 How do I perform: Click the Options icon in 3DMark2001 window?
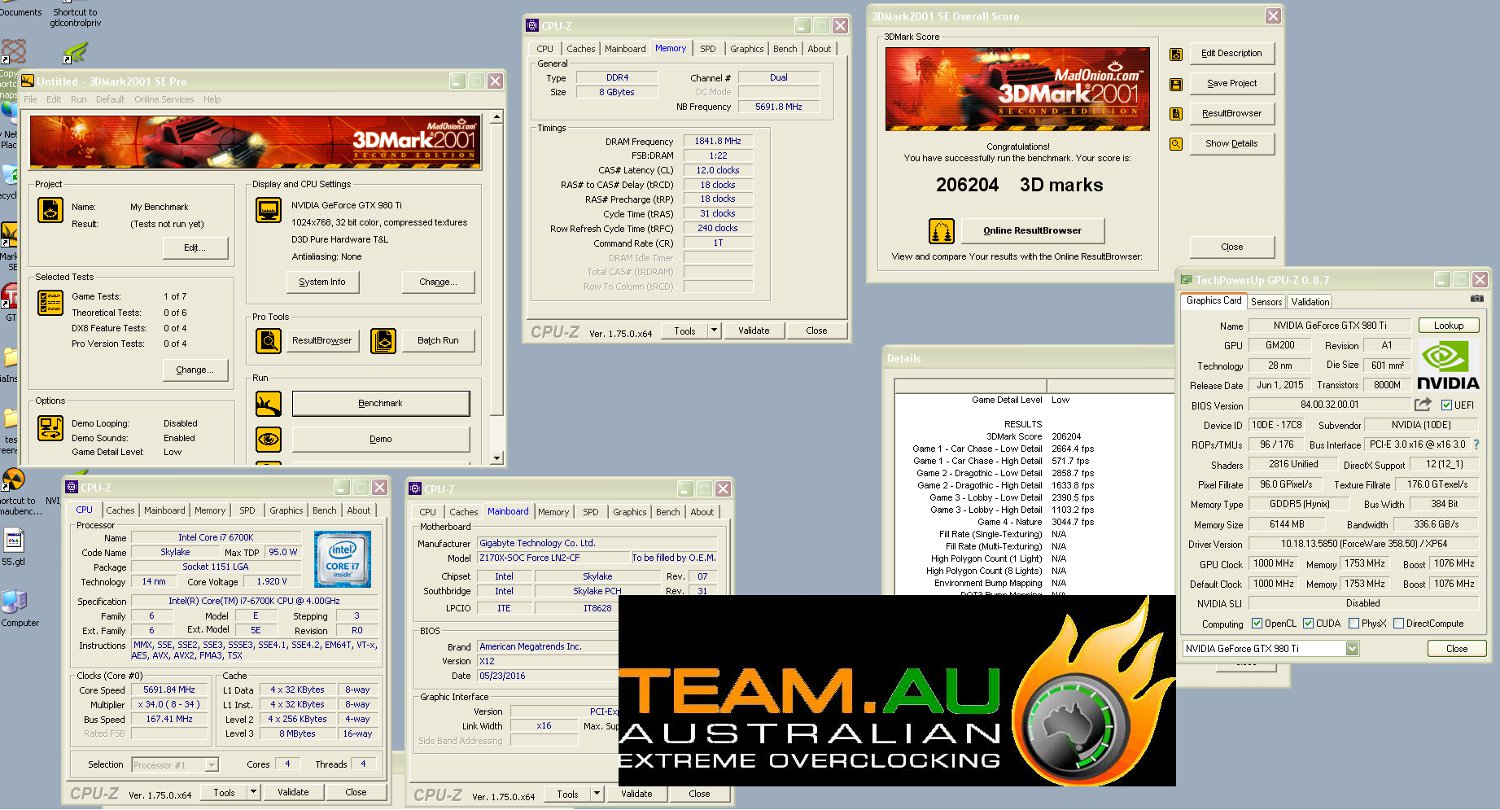pos(50,429)
